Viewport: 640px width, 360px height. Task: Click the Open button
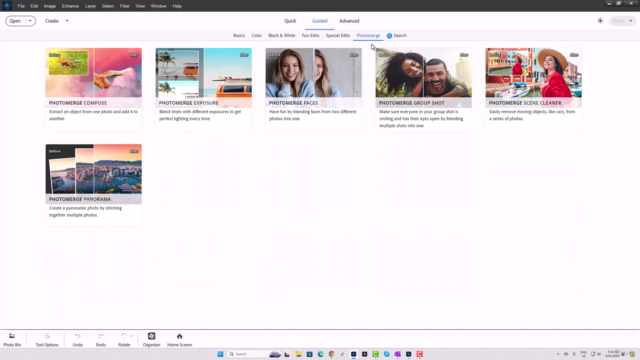pyautogui.click(x=15, y=21)
